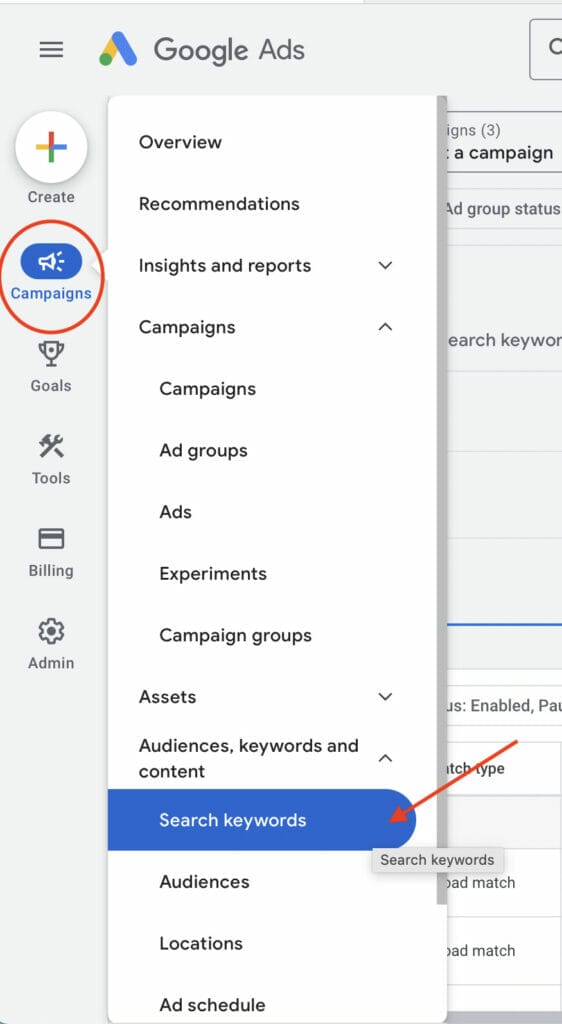Click the campaign selector dropdown behind menu

[504, 142]
